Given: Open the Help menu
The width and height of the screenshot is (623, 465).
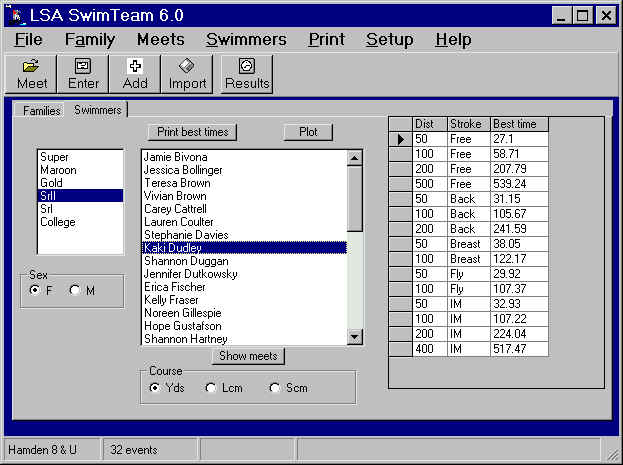Looking at the screenshot, I should 453,39.
